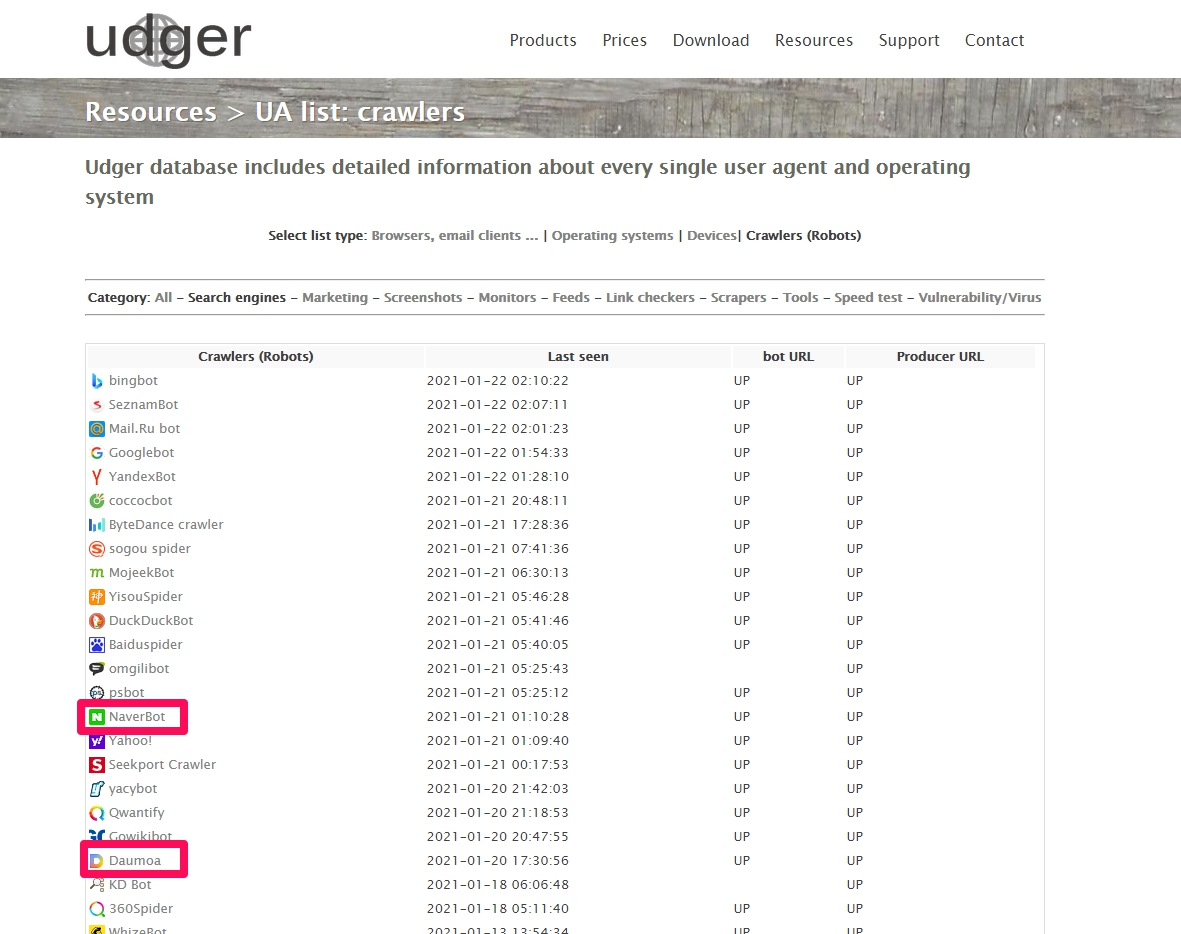The height and width of the screenshot is (934, 1181).
Task: Click the MojeekBot icon
Action: click(x=96, y=573)
